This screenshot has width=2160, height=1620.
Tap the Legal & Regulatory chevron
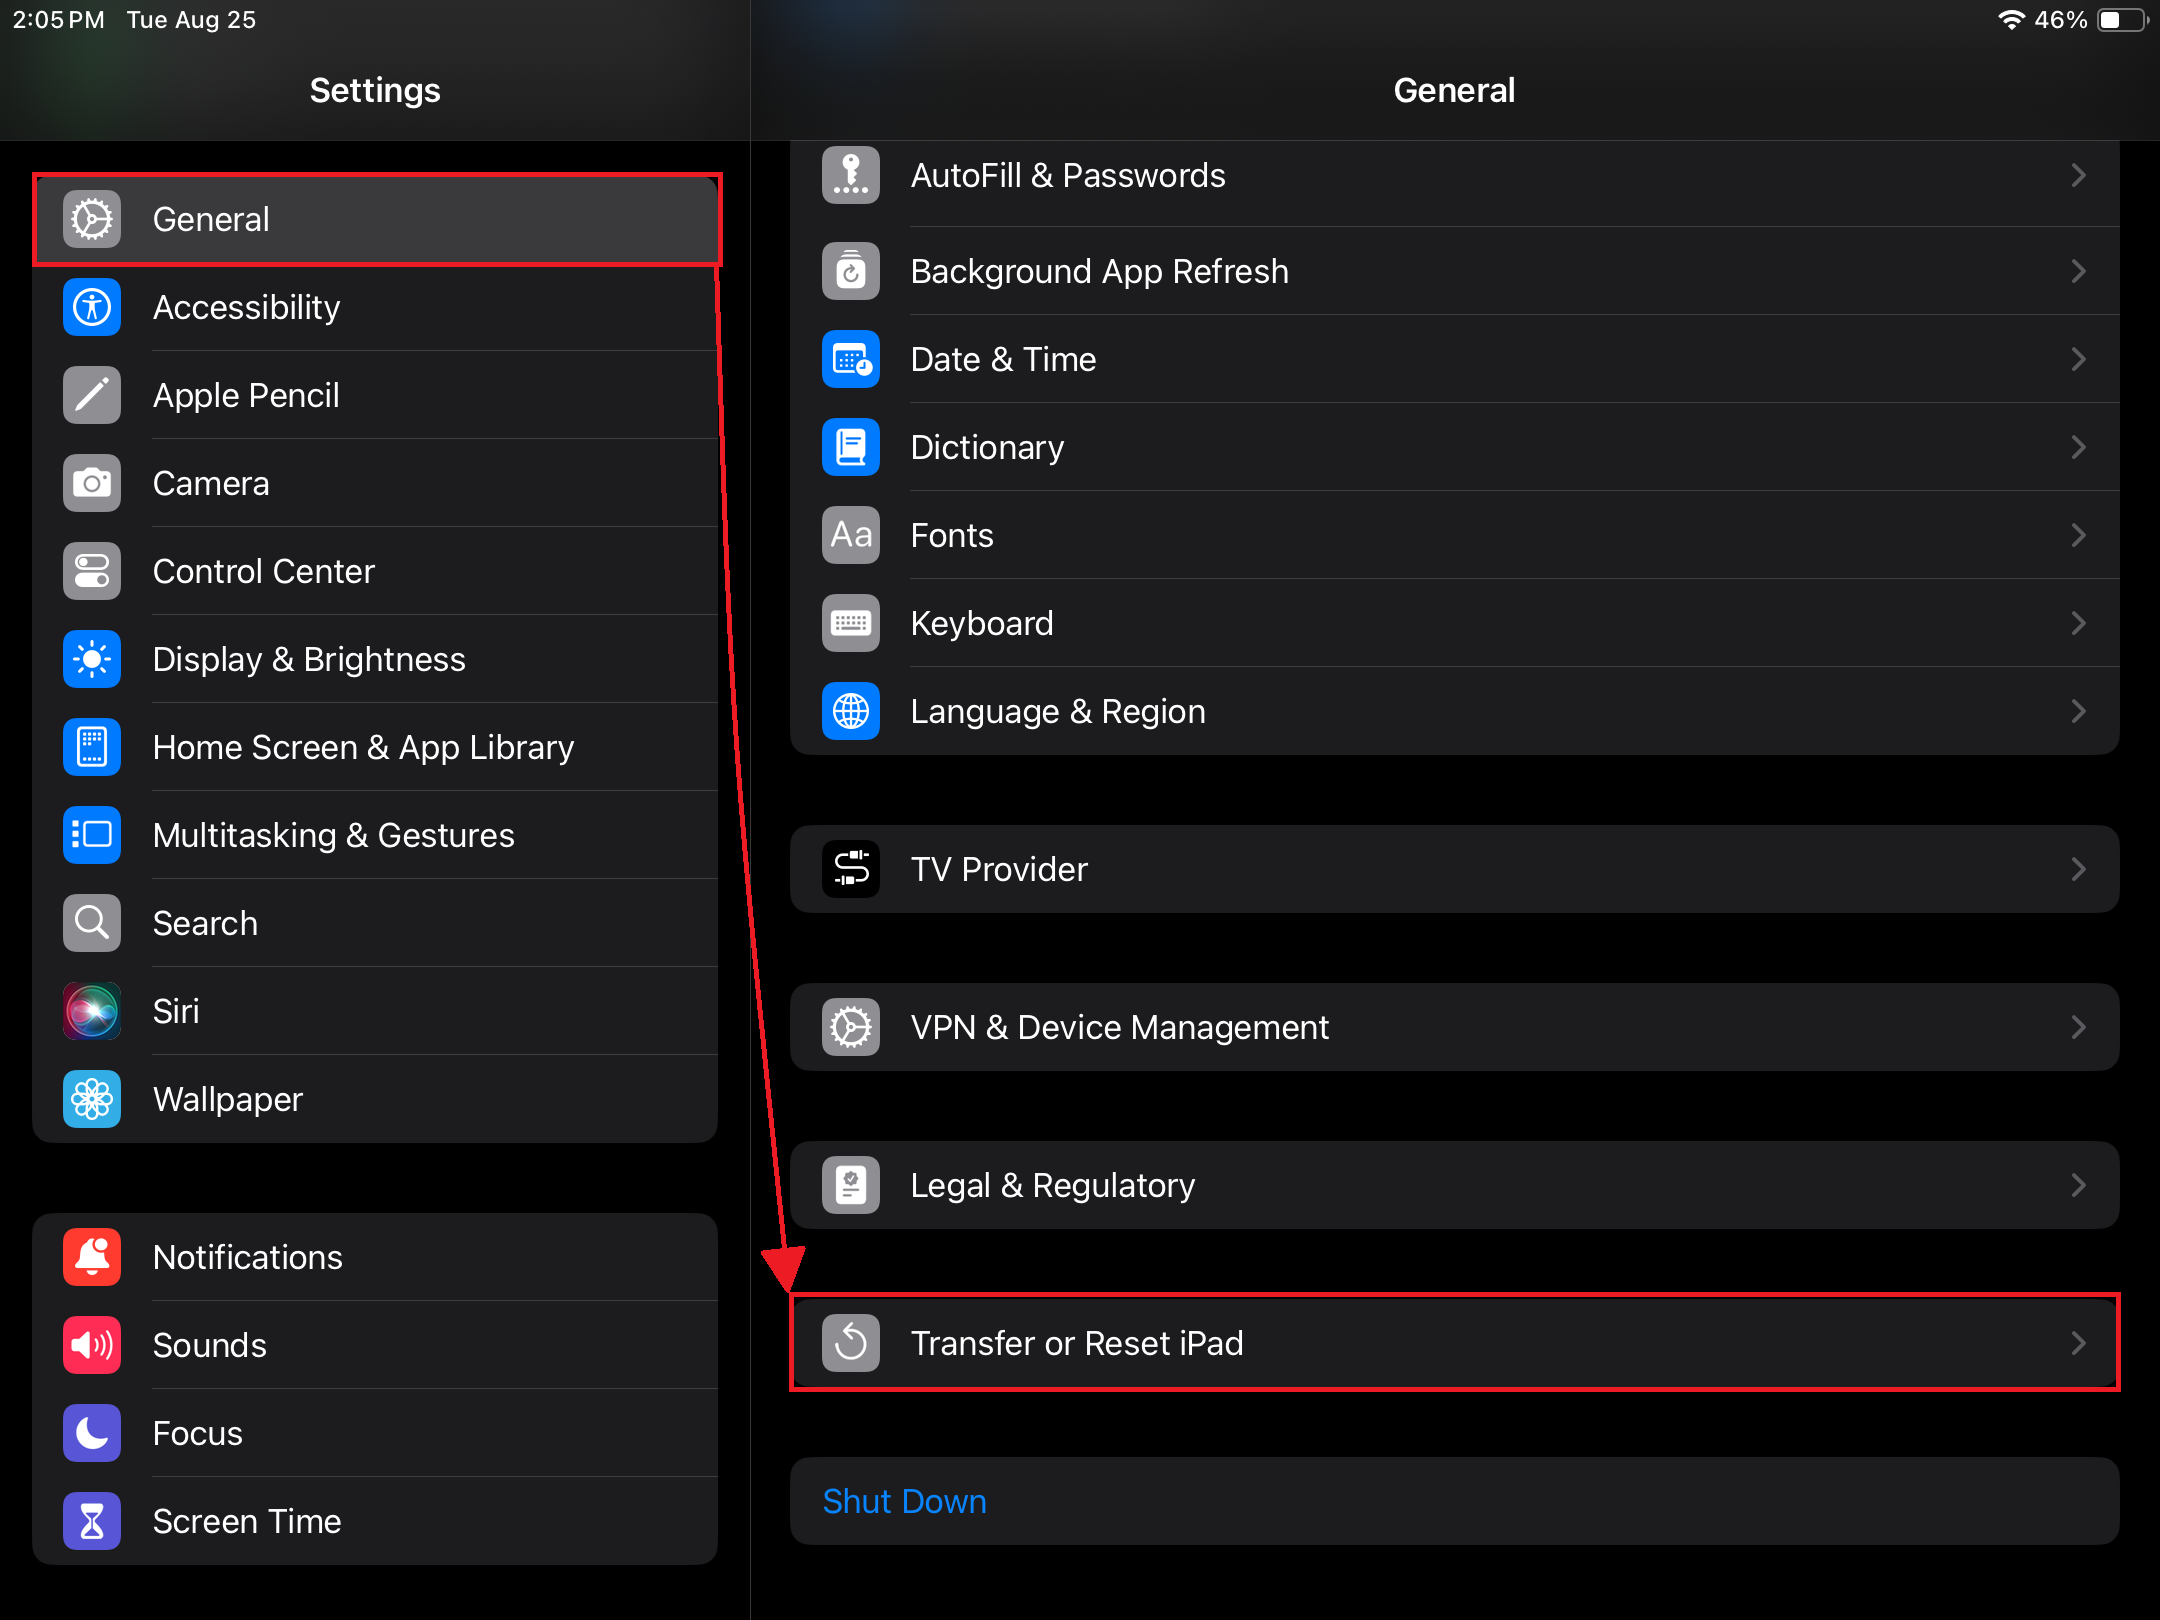tap(2079, 1185)
